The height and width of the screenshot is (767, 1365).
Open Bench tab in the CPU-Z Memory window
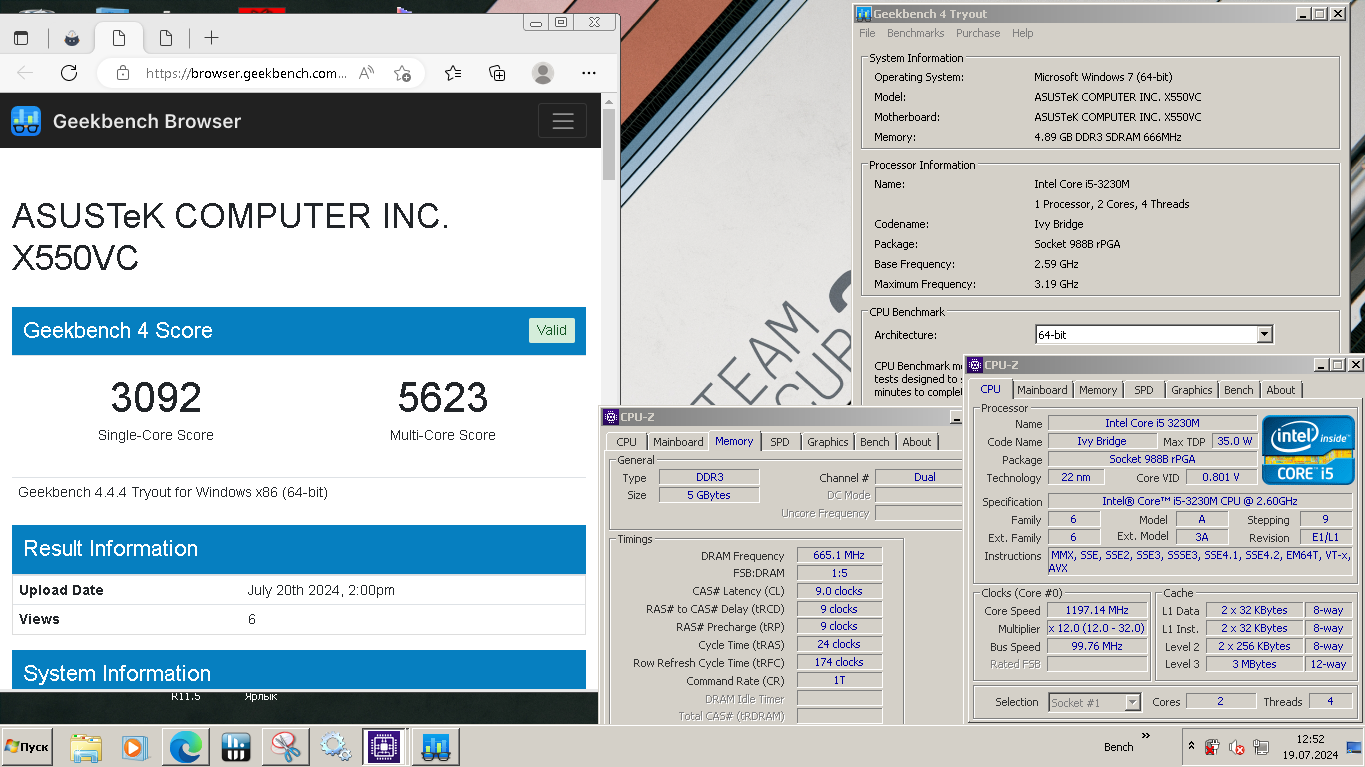pos(874,442)
